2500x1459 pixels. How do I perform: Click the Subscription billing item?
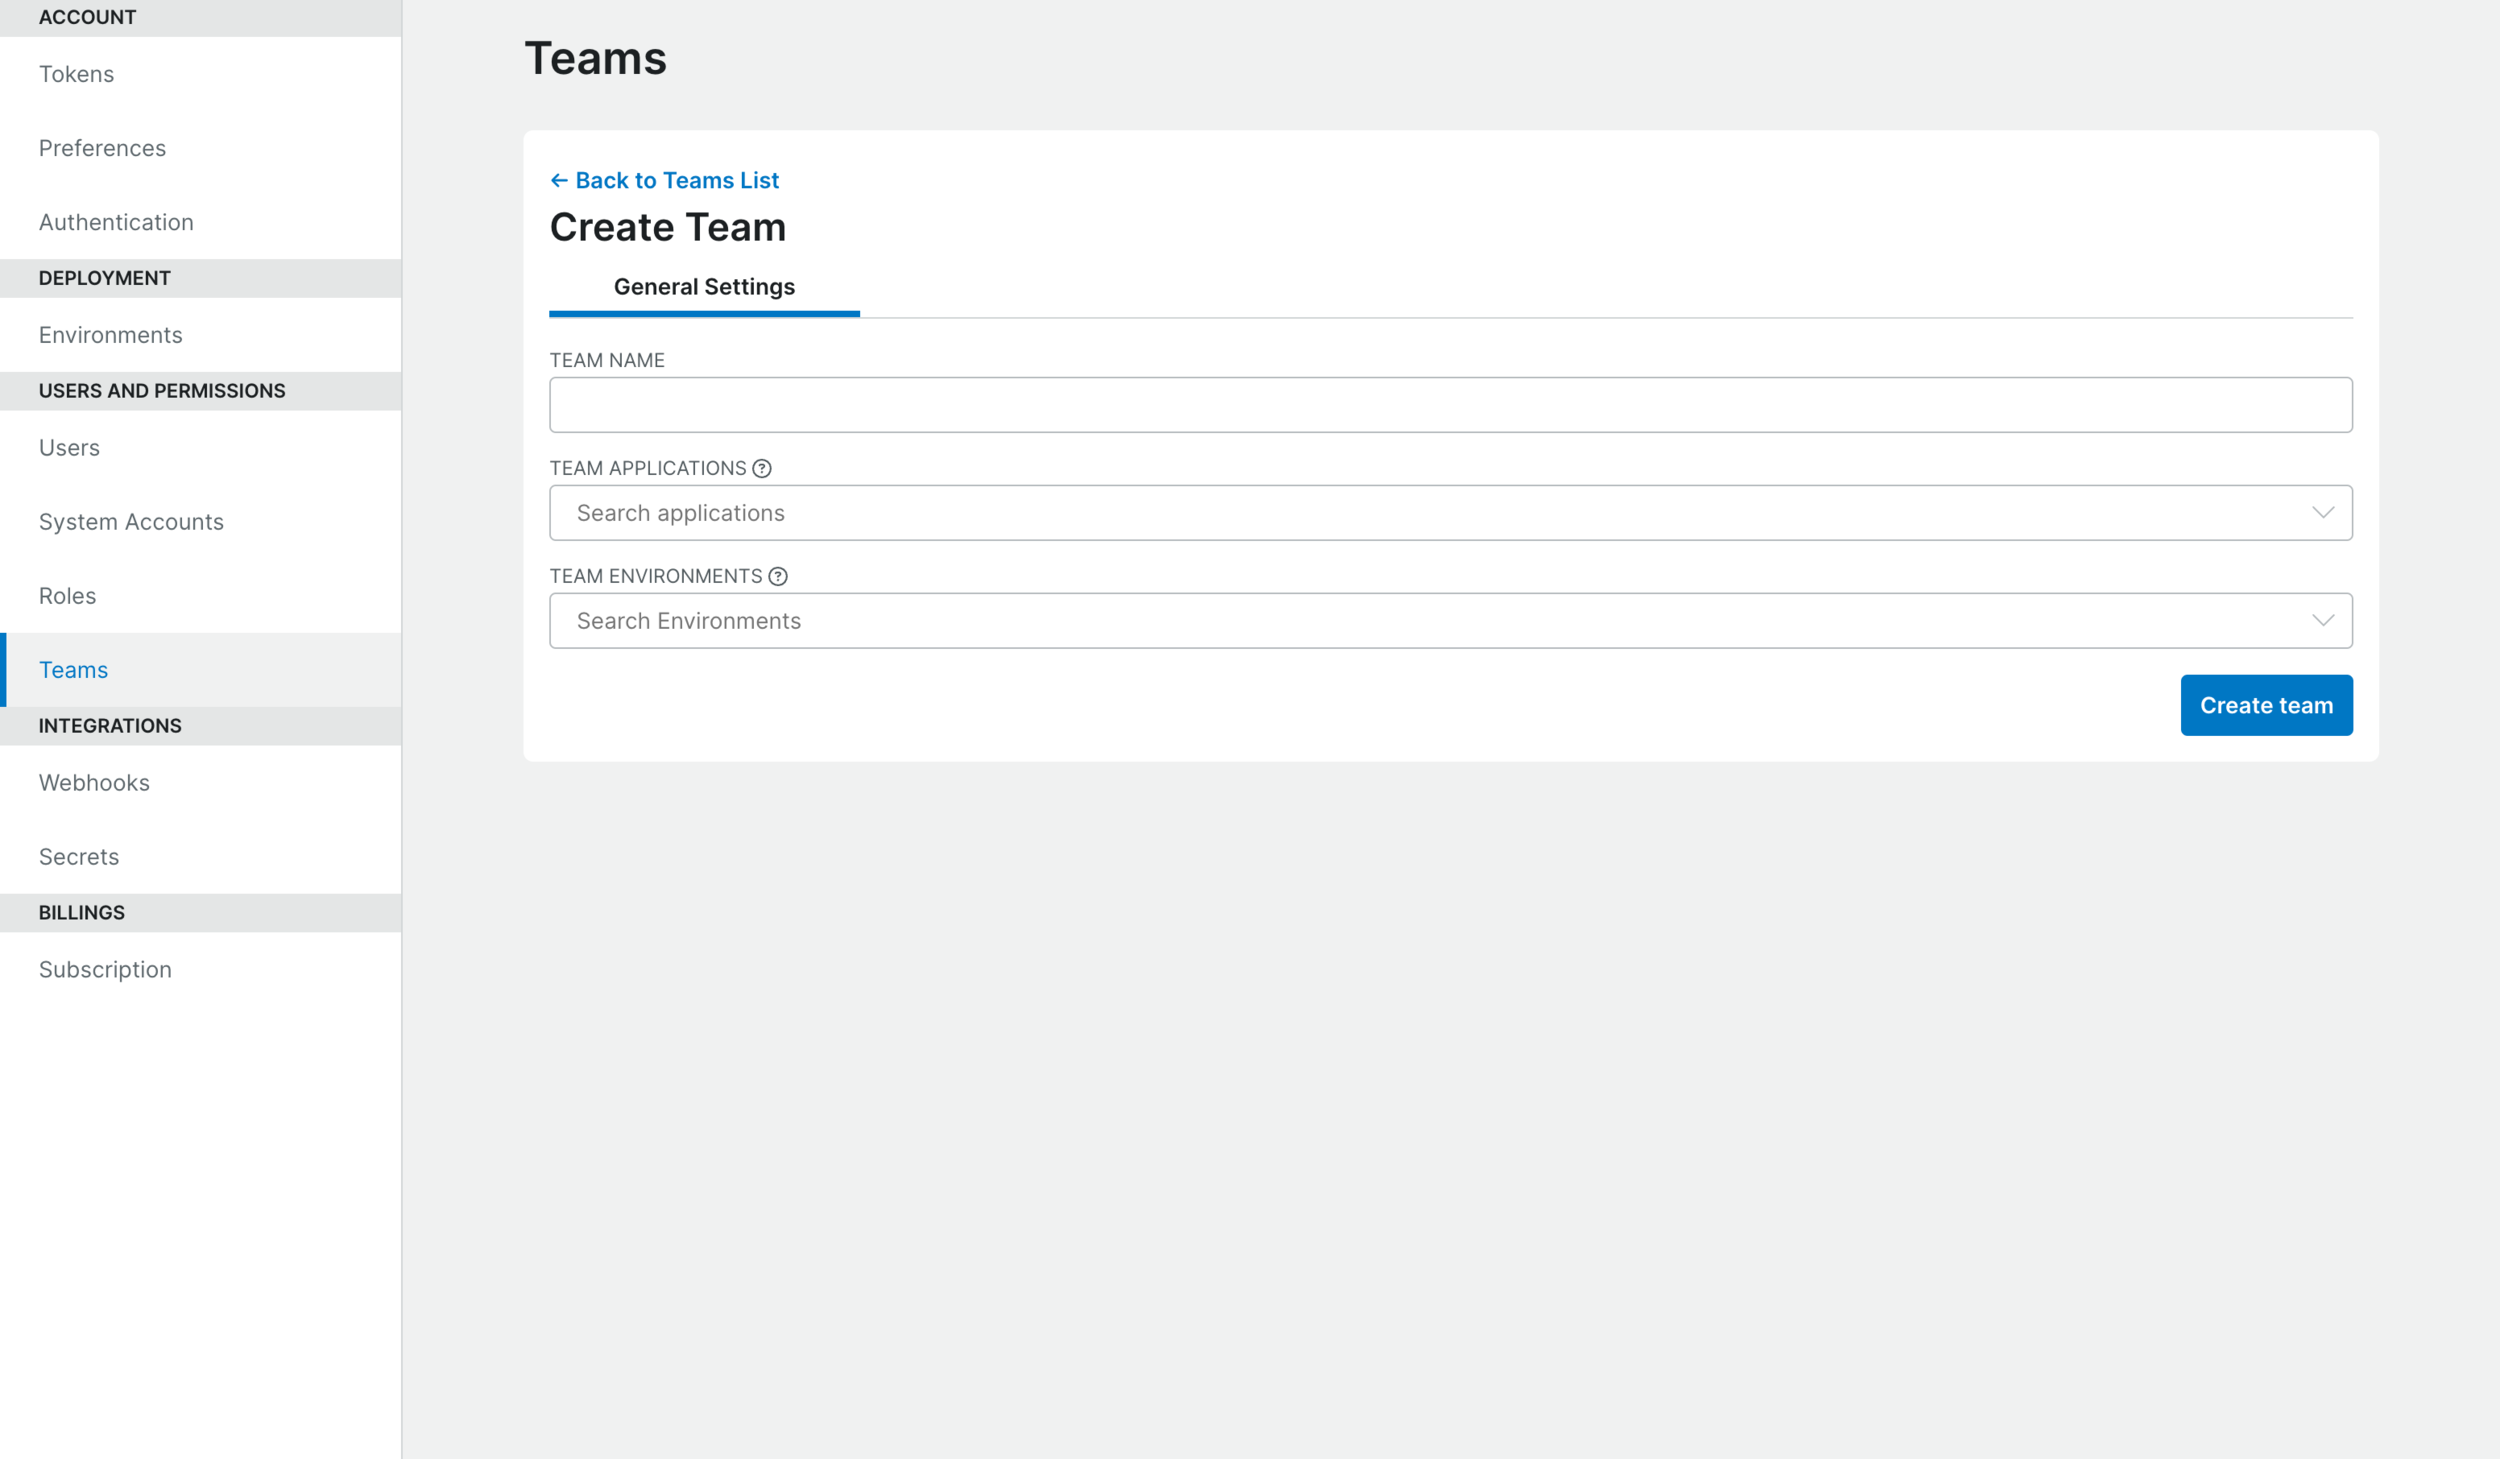click(x=106, y=967)
